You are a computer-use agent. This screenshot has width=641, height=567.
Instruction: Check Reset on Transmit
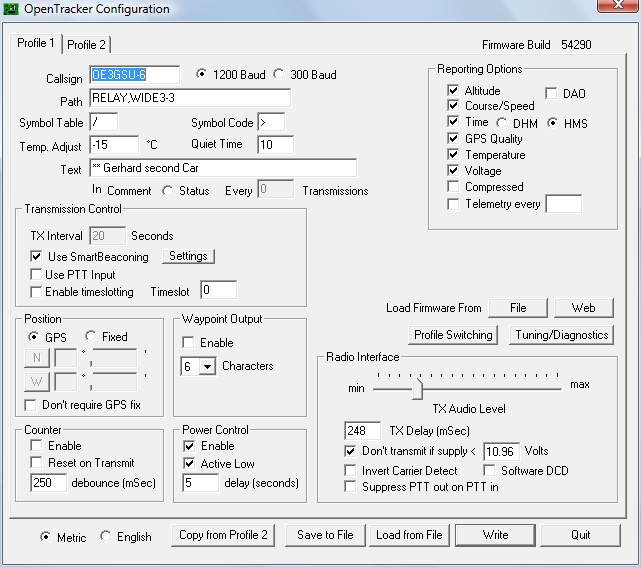pyautogui.click(x=36, y=462)
